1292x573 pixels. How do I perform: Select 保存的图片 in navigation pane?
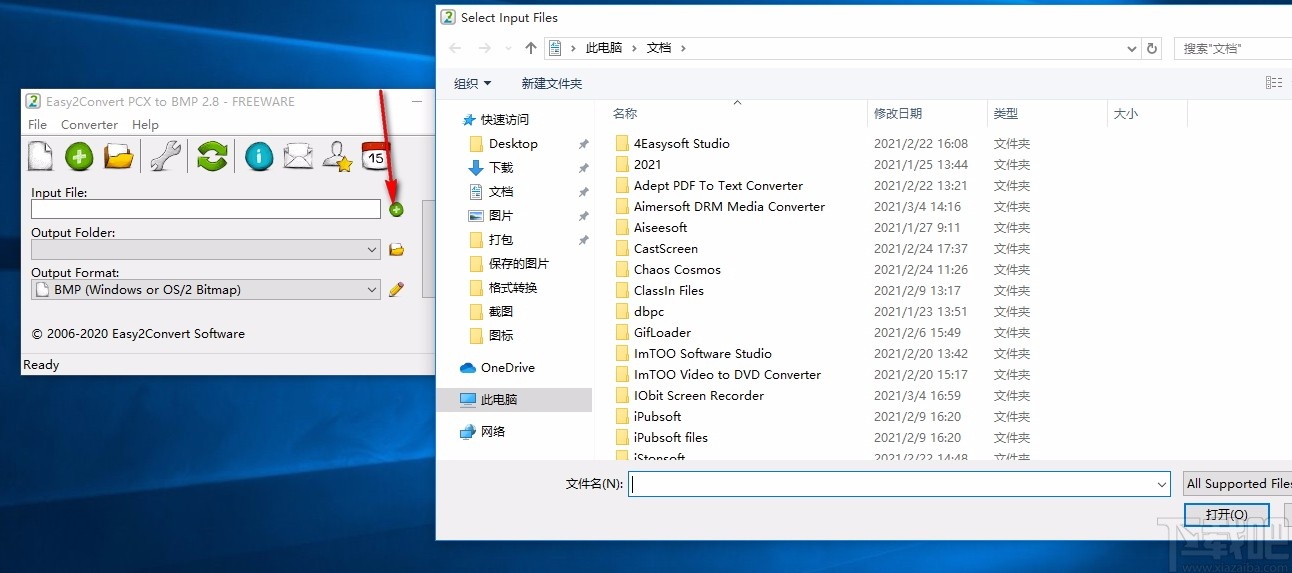click(x=519, y=264)
